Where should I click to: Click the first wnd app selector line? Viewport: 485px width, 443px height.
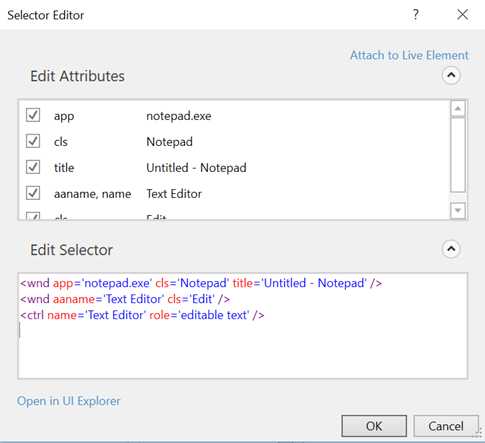click(201, 283)
